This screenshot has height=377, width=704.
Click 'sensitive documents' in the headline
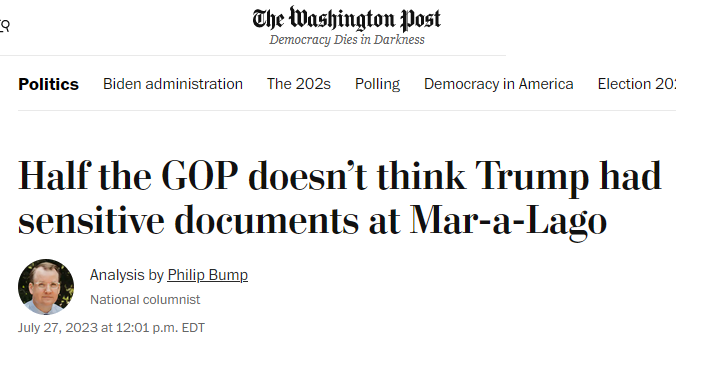188,220
